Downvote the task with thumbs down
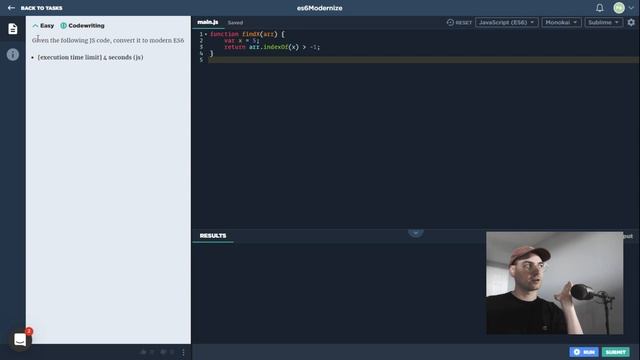The image size is (640, 360). 163,352
